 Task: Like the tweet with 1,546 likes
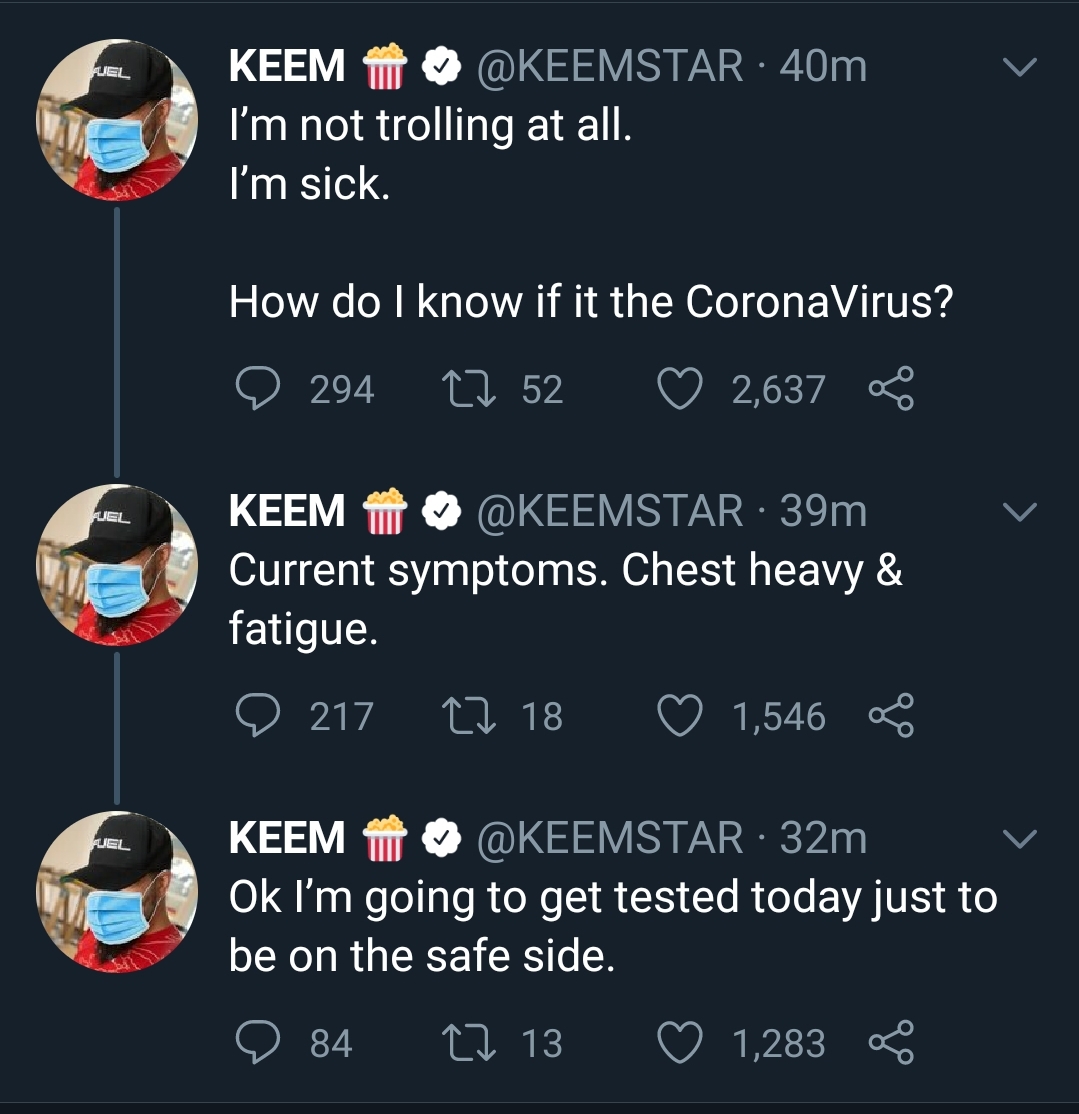tap(680, 715)
